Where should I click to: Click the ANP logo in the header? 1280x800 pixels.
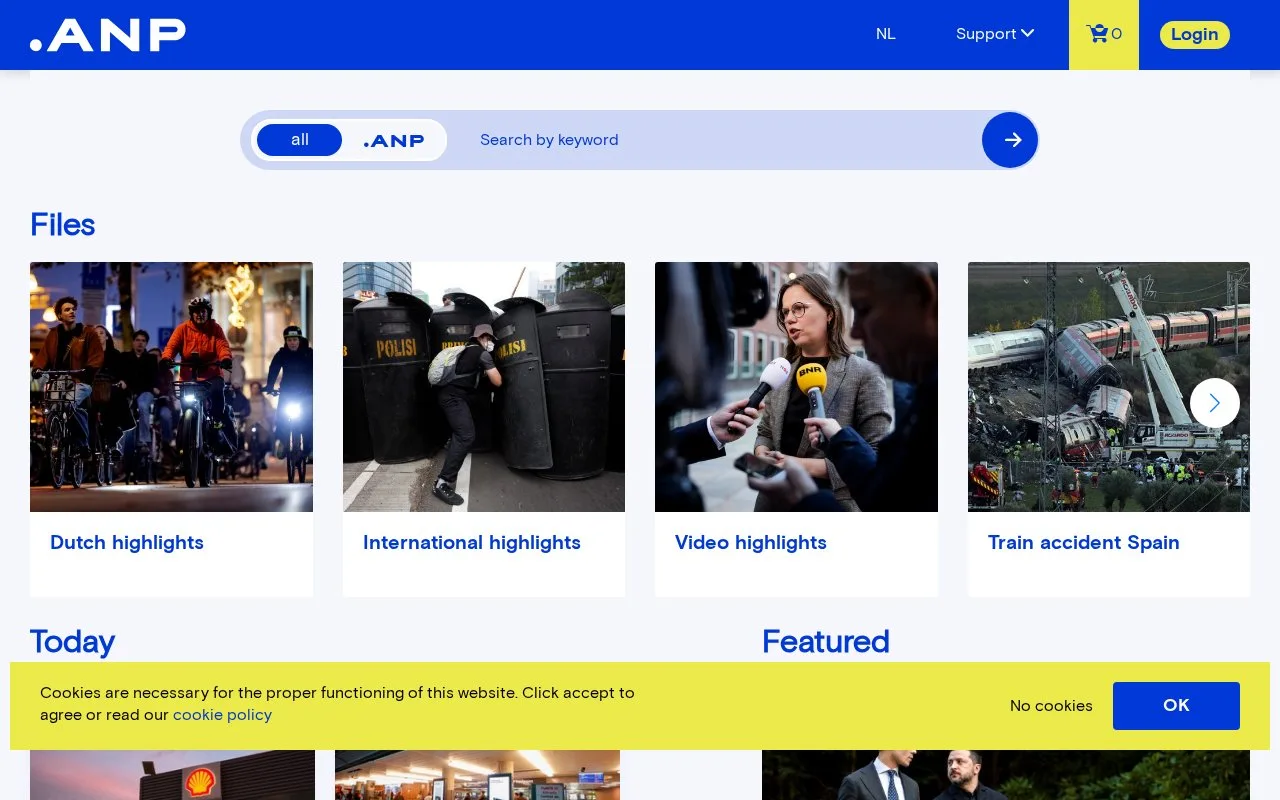tap(108, 35)
